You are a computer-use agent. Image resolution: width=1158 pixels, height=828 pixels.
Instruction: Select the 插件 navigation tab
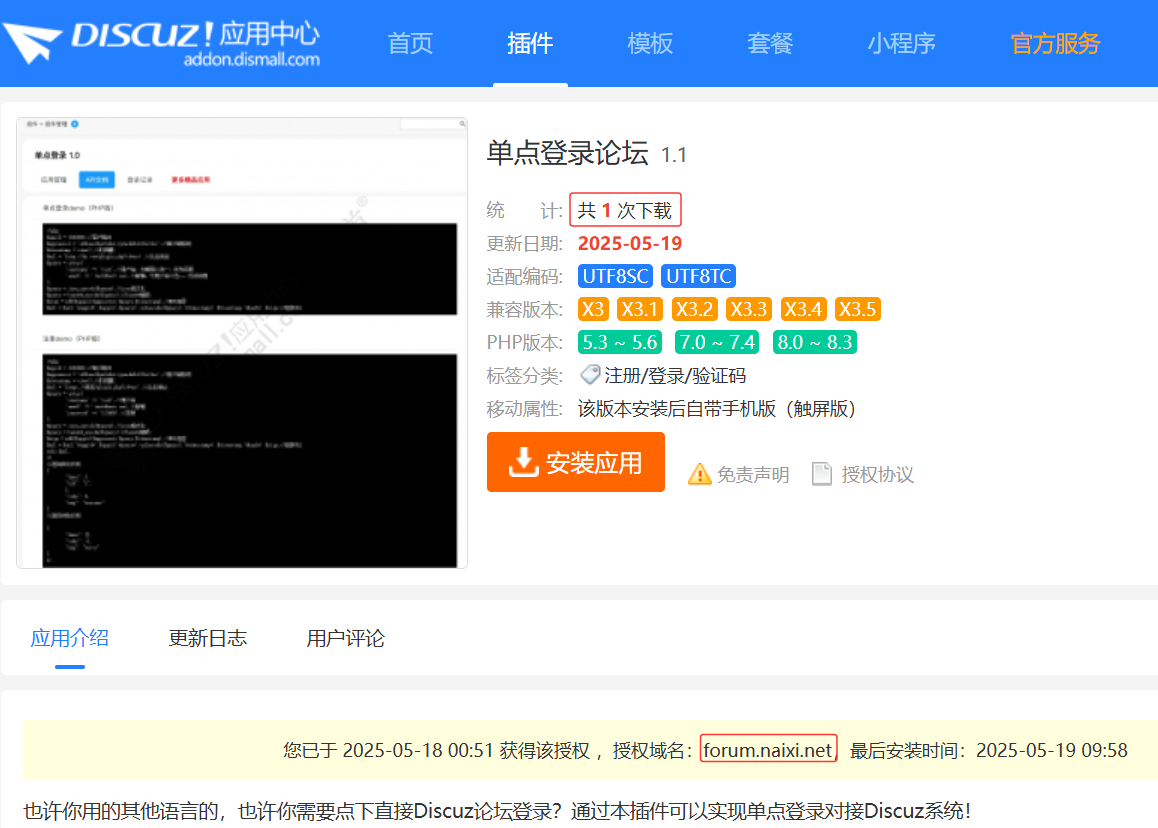pos(530,43)
